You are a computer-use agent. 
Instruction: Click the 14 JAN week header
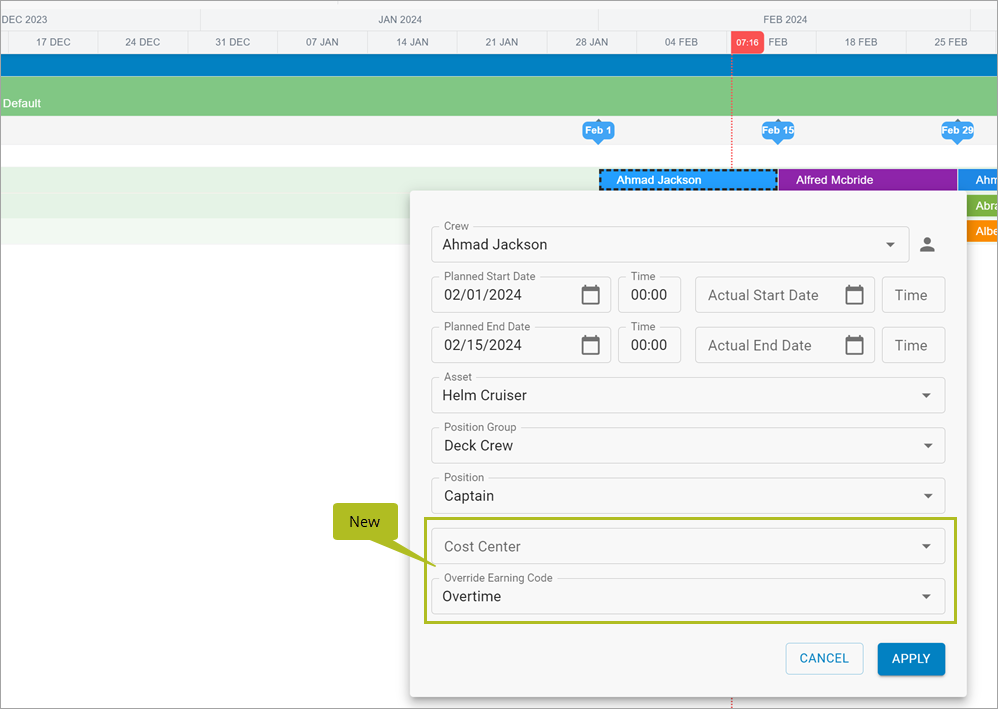point(412,43)
